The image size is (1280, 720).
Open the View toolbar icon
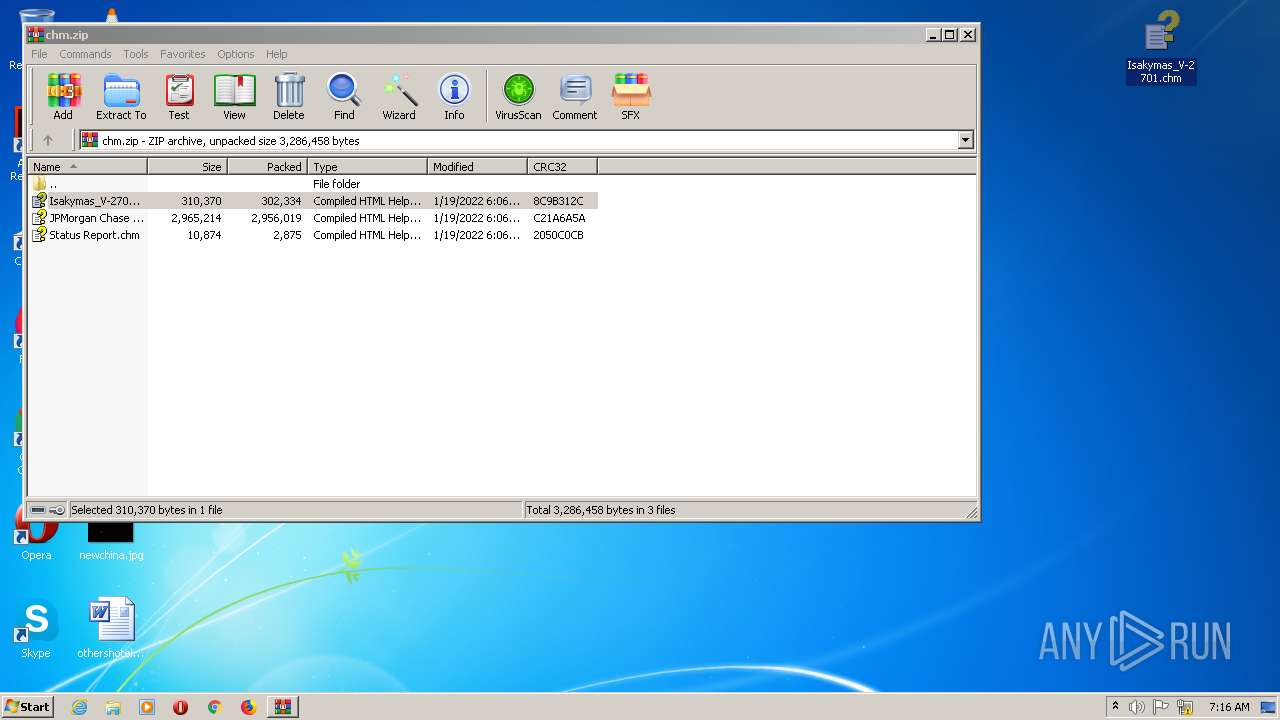[x=234, y=96]
